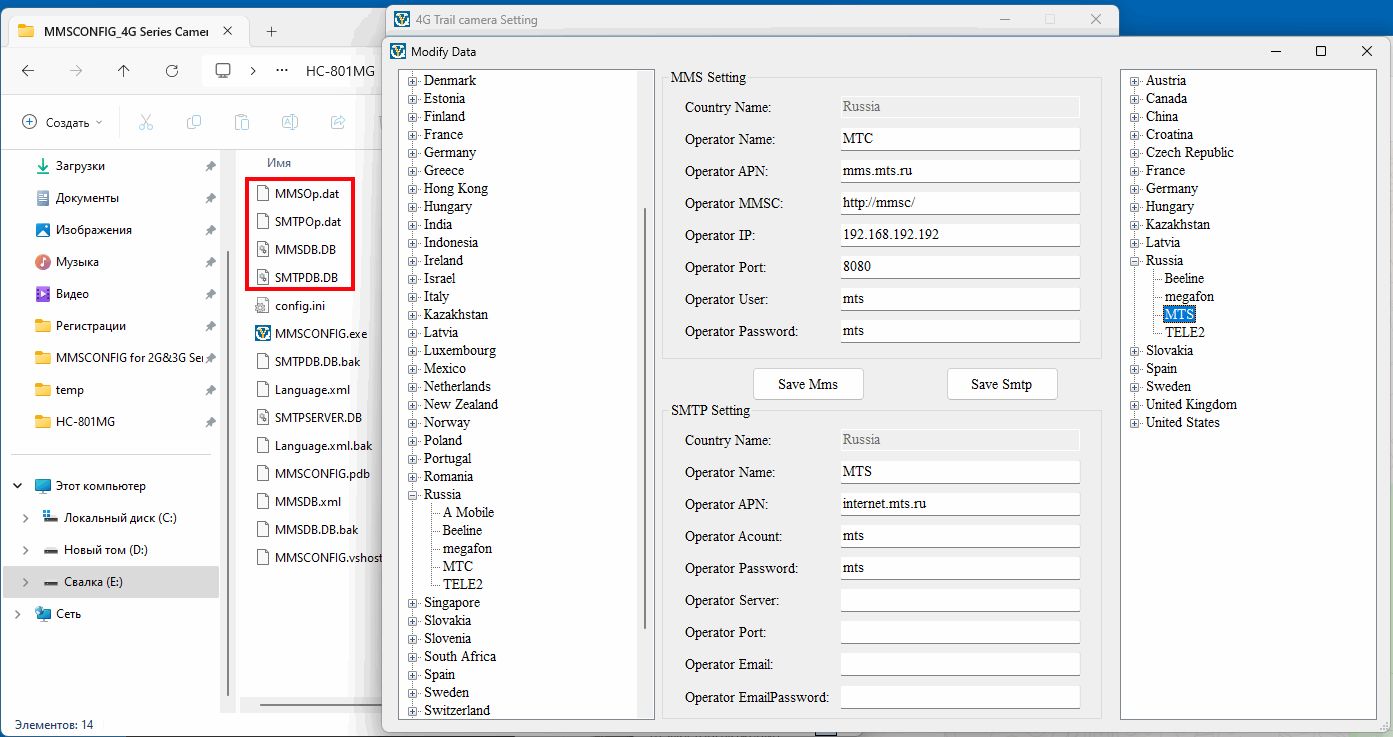
Task: Open a new Explorer tab
Action: tap(271, 31)
